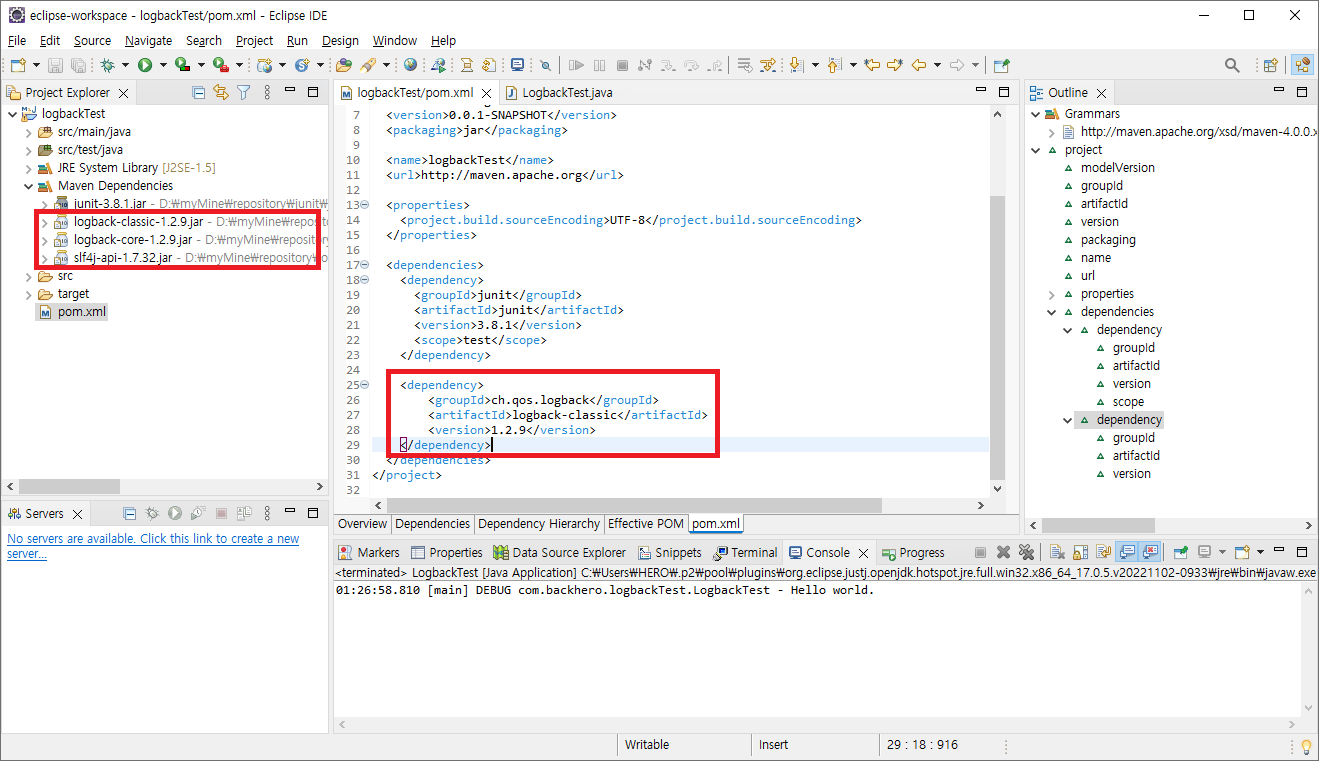Toggle Show Console on standard out change
The width and height of the screenshot is (1319, 761).
pyautogui.click(x=1126, y=552)
